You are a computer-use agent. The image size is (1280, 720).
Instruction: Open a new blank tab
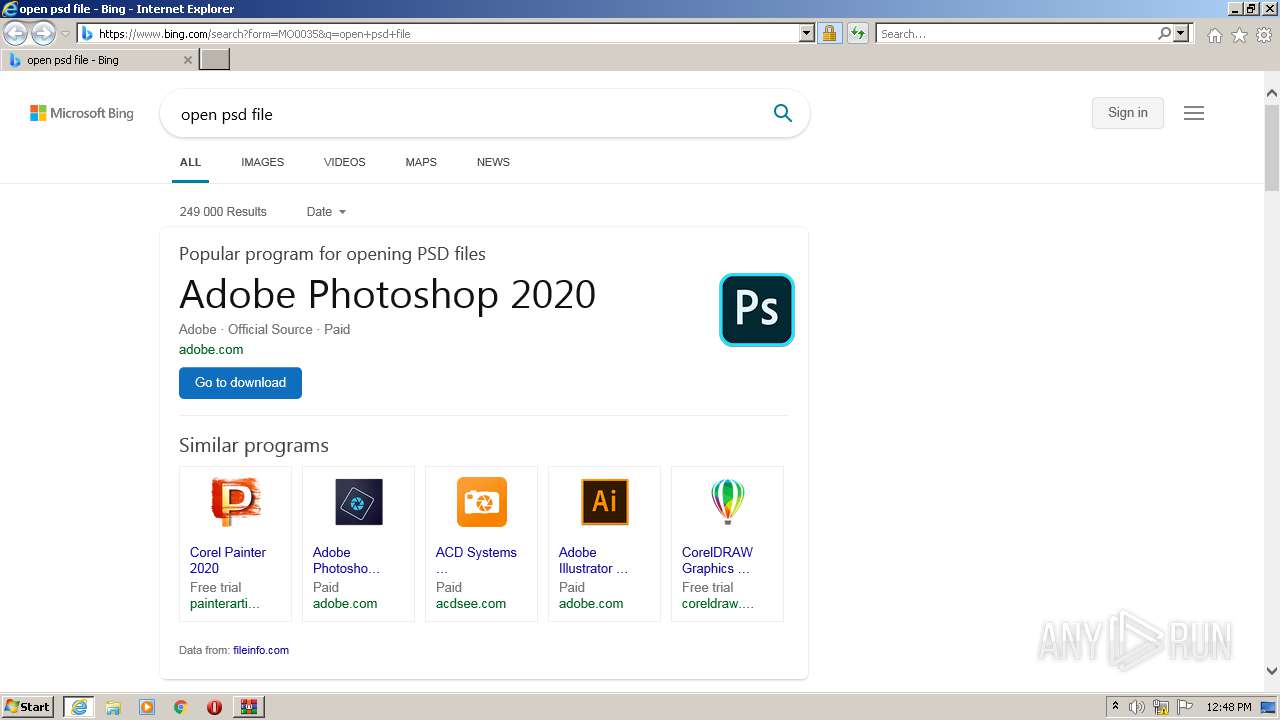(x=215, y=60)
